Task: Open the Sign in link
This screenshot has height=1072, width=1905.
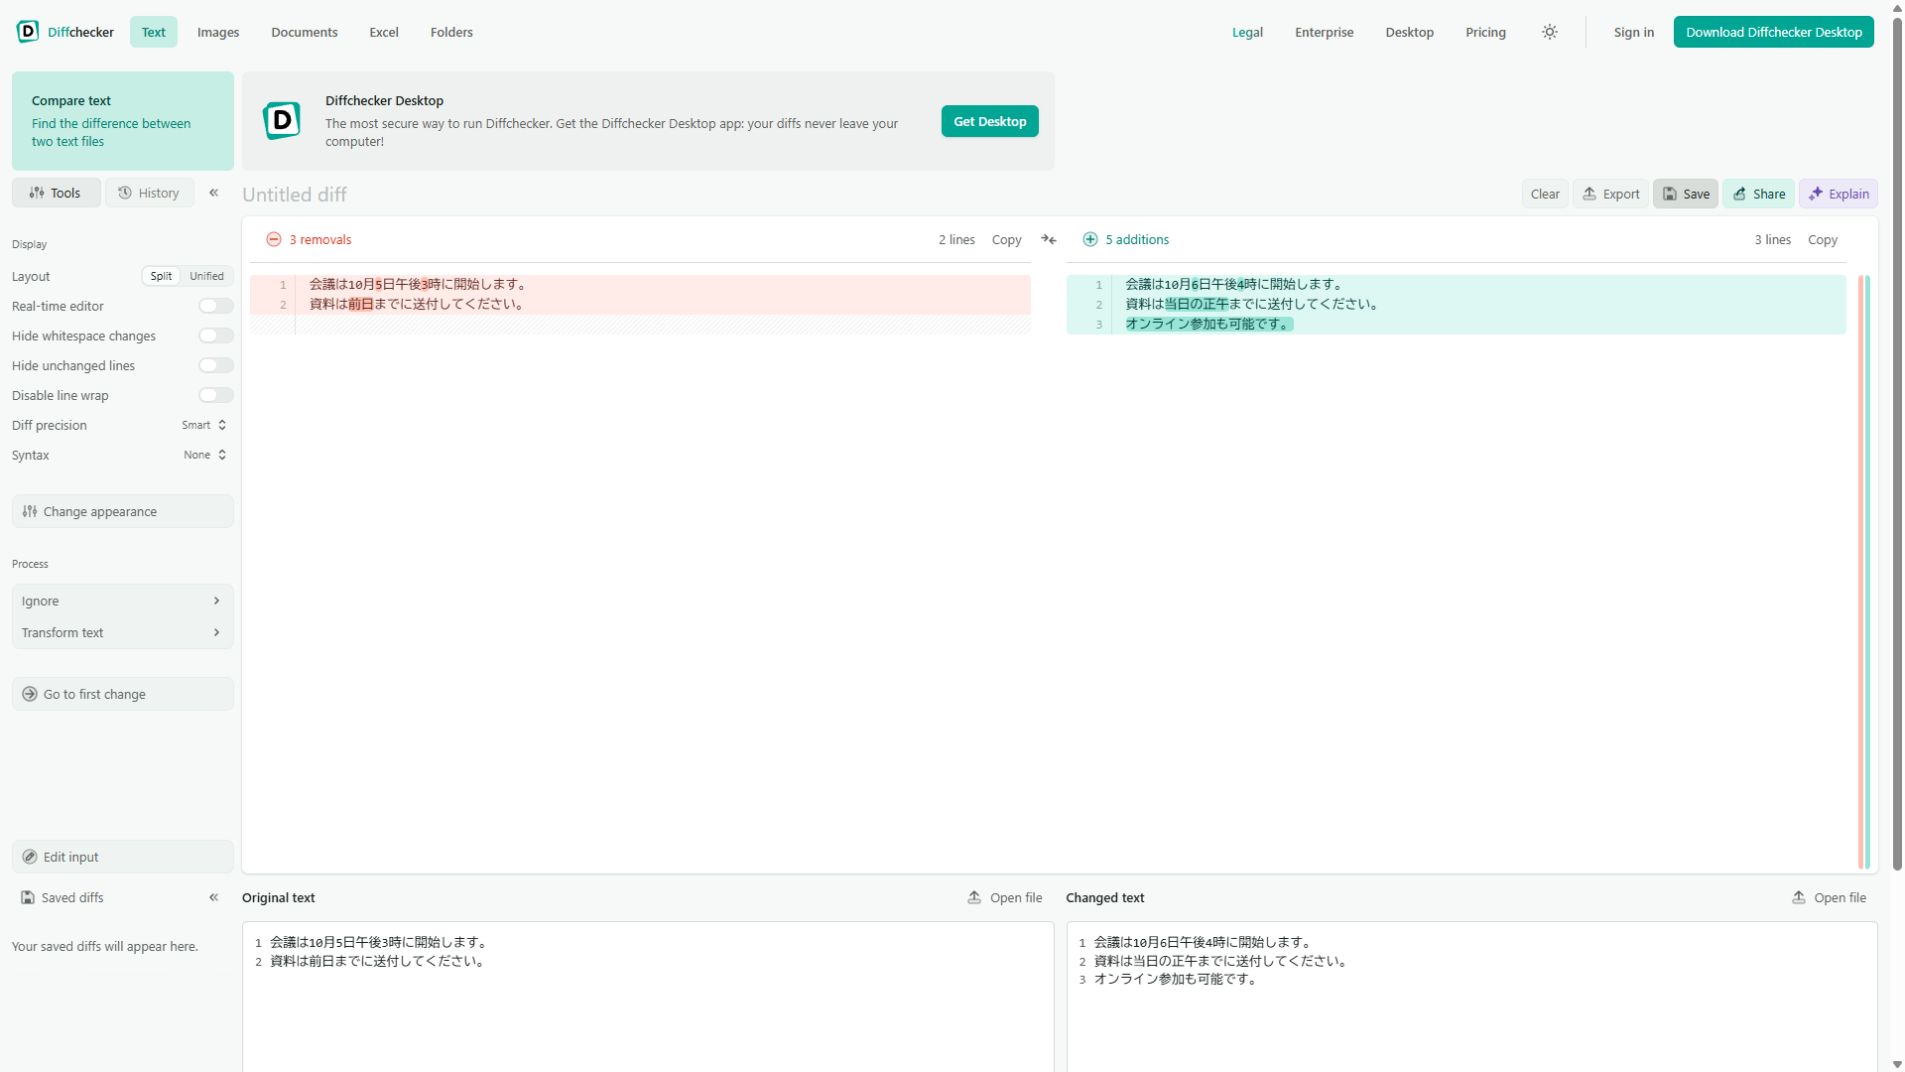Action: [1633, 32]
